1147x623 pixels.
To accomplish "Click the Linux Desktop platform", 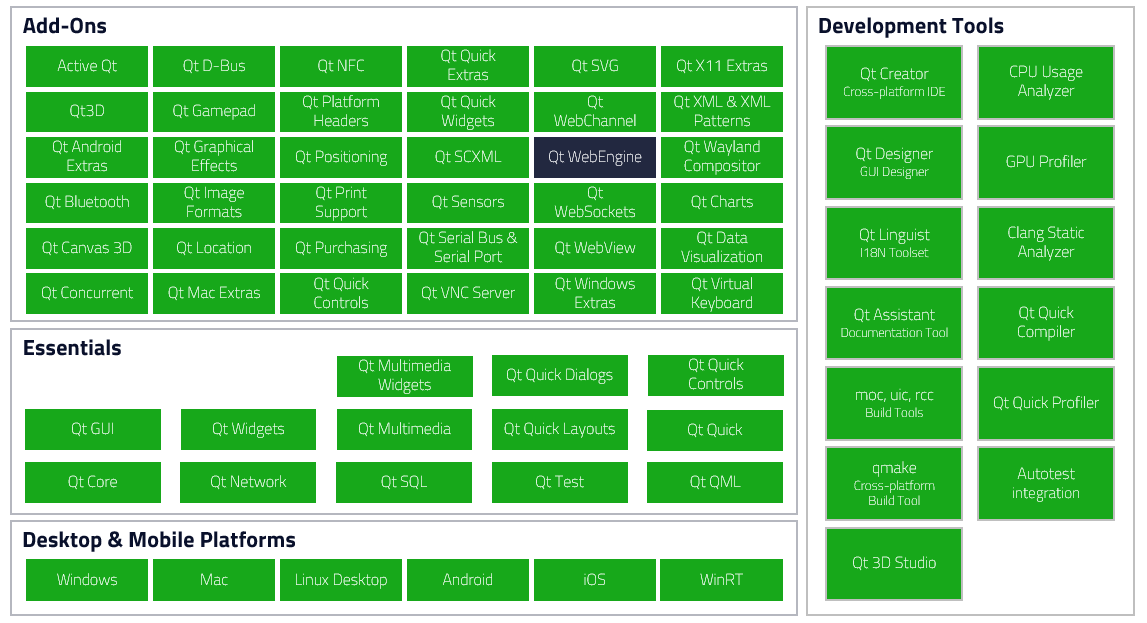I will tap(341, 580).
